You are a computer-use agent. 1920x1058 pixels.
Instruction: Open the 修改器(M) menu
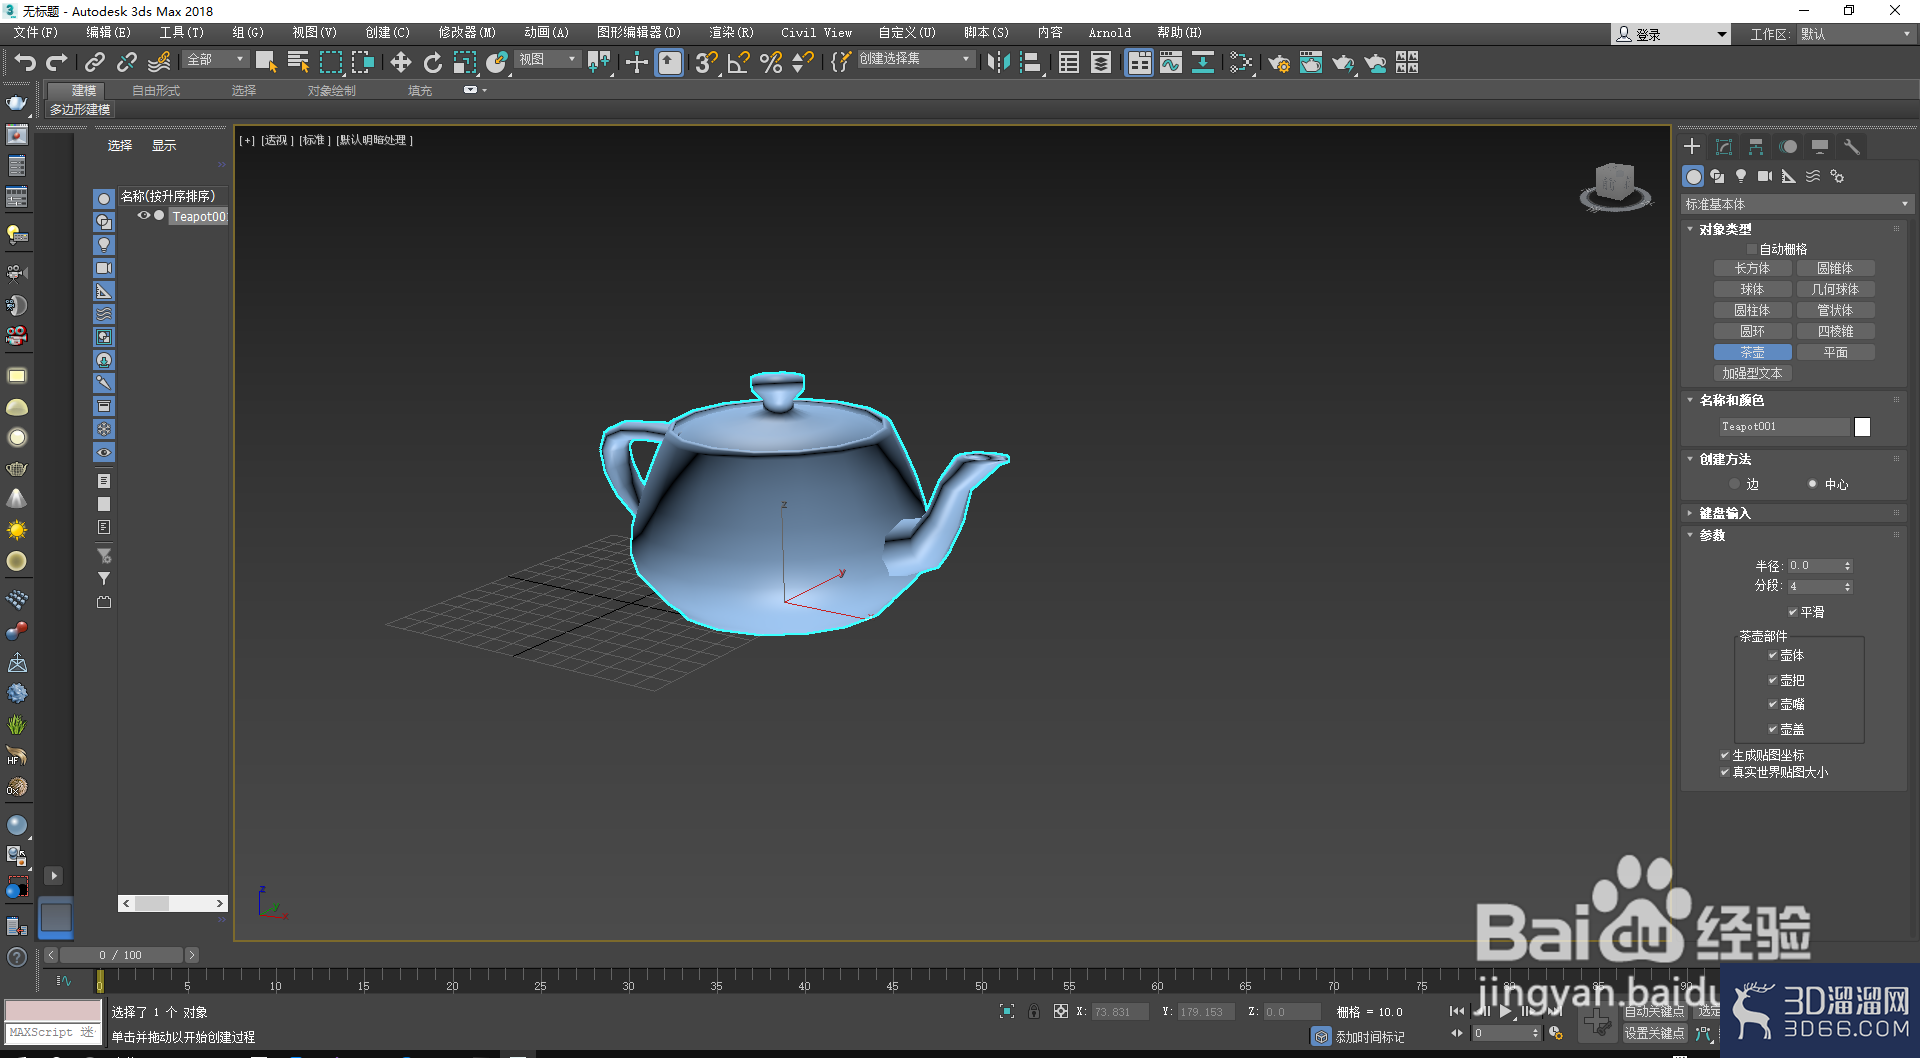click(467, 33)
